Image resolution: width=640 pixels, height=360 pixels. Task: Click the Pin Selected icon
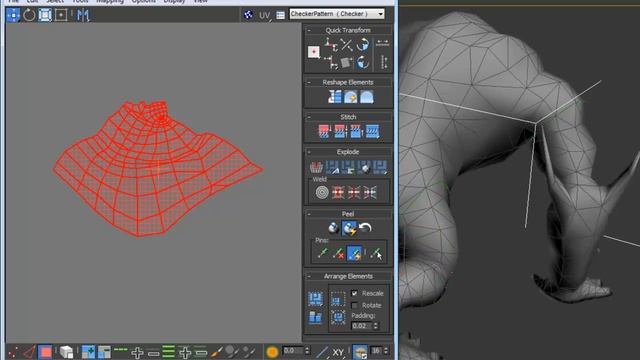(x=322, y=253)
